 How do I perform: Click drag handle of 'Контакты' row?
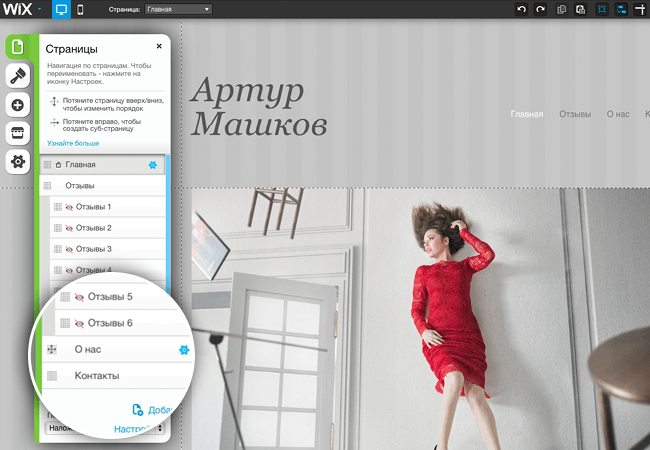click(52, 376)
